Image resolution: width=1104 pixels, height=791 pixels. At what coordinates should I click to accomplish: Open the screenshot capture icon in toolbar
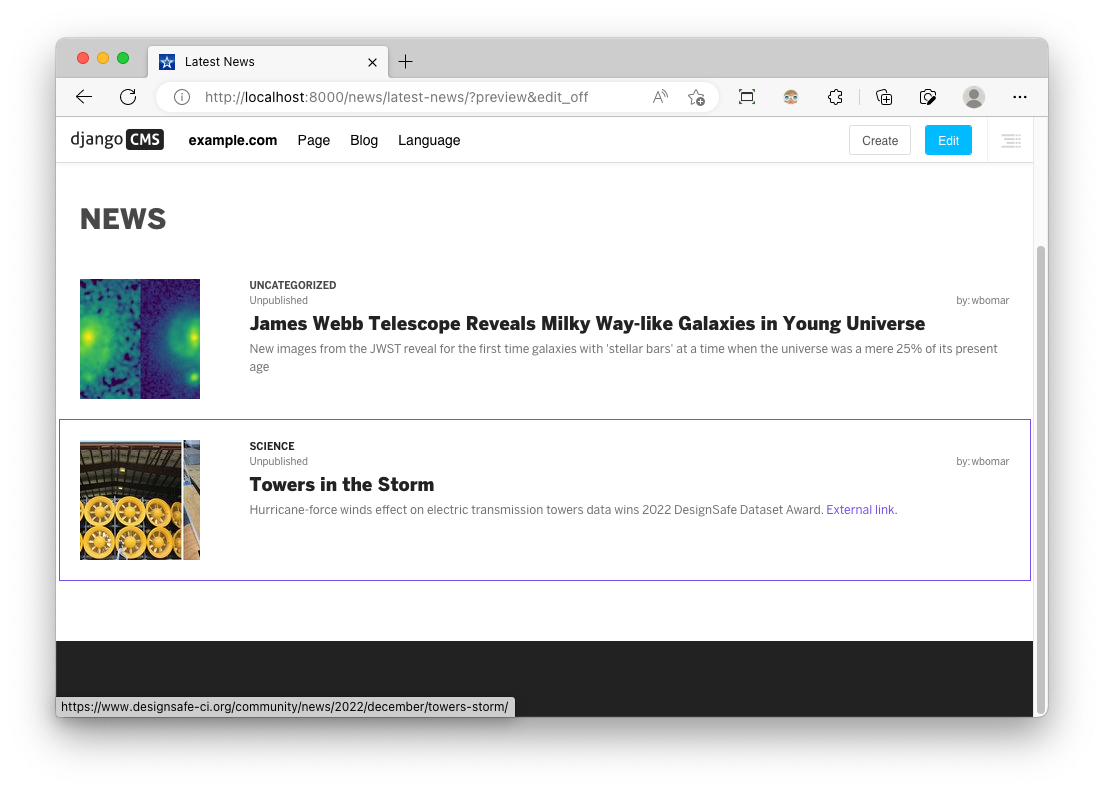(x=747, y=97)
